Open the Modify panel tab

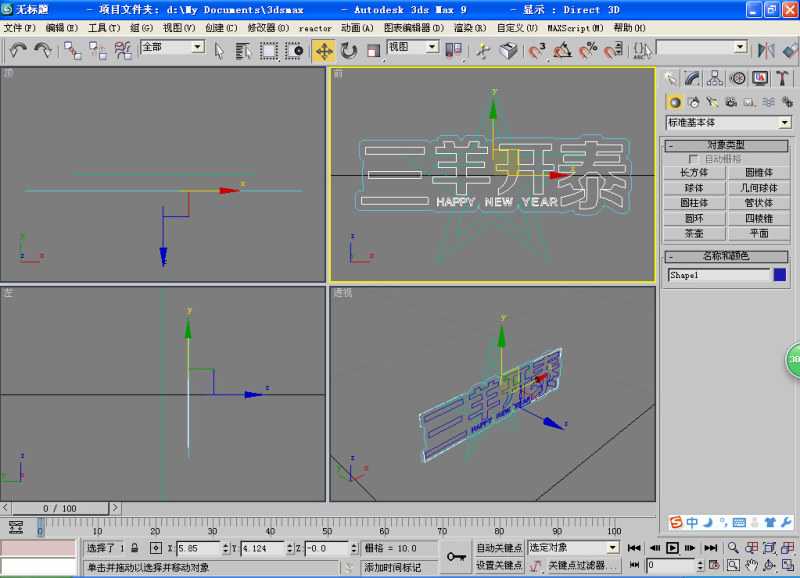tap(693, 78)
